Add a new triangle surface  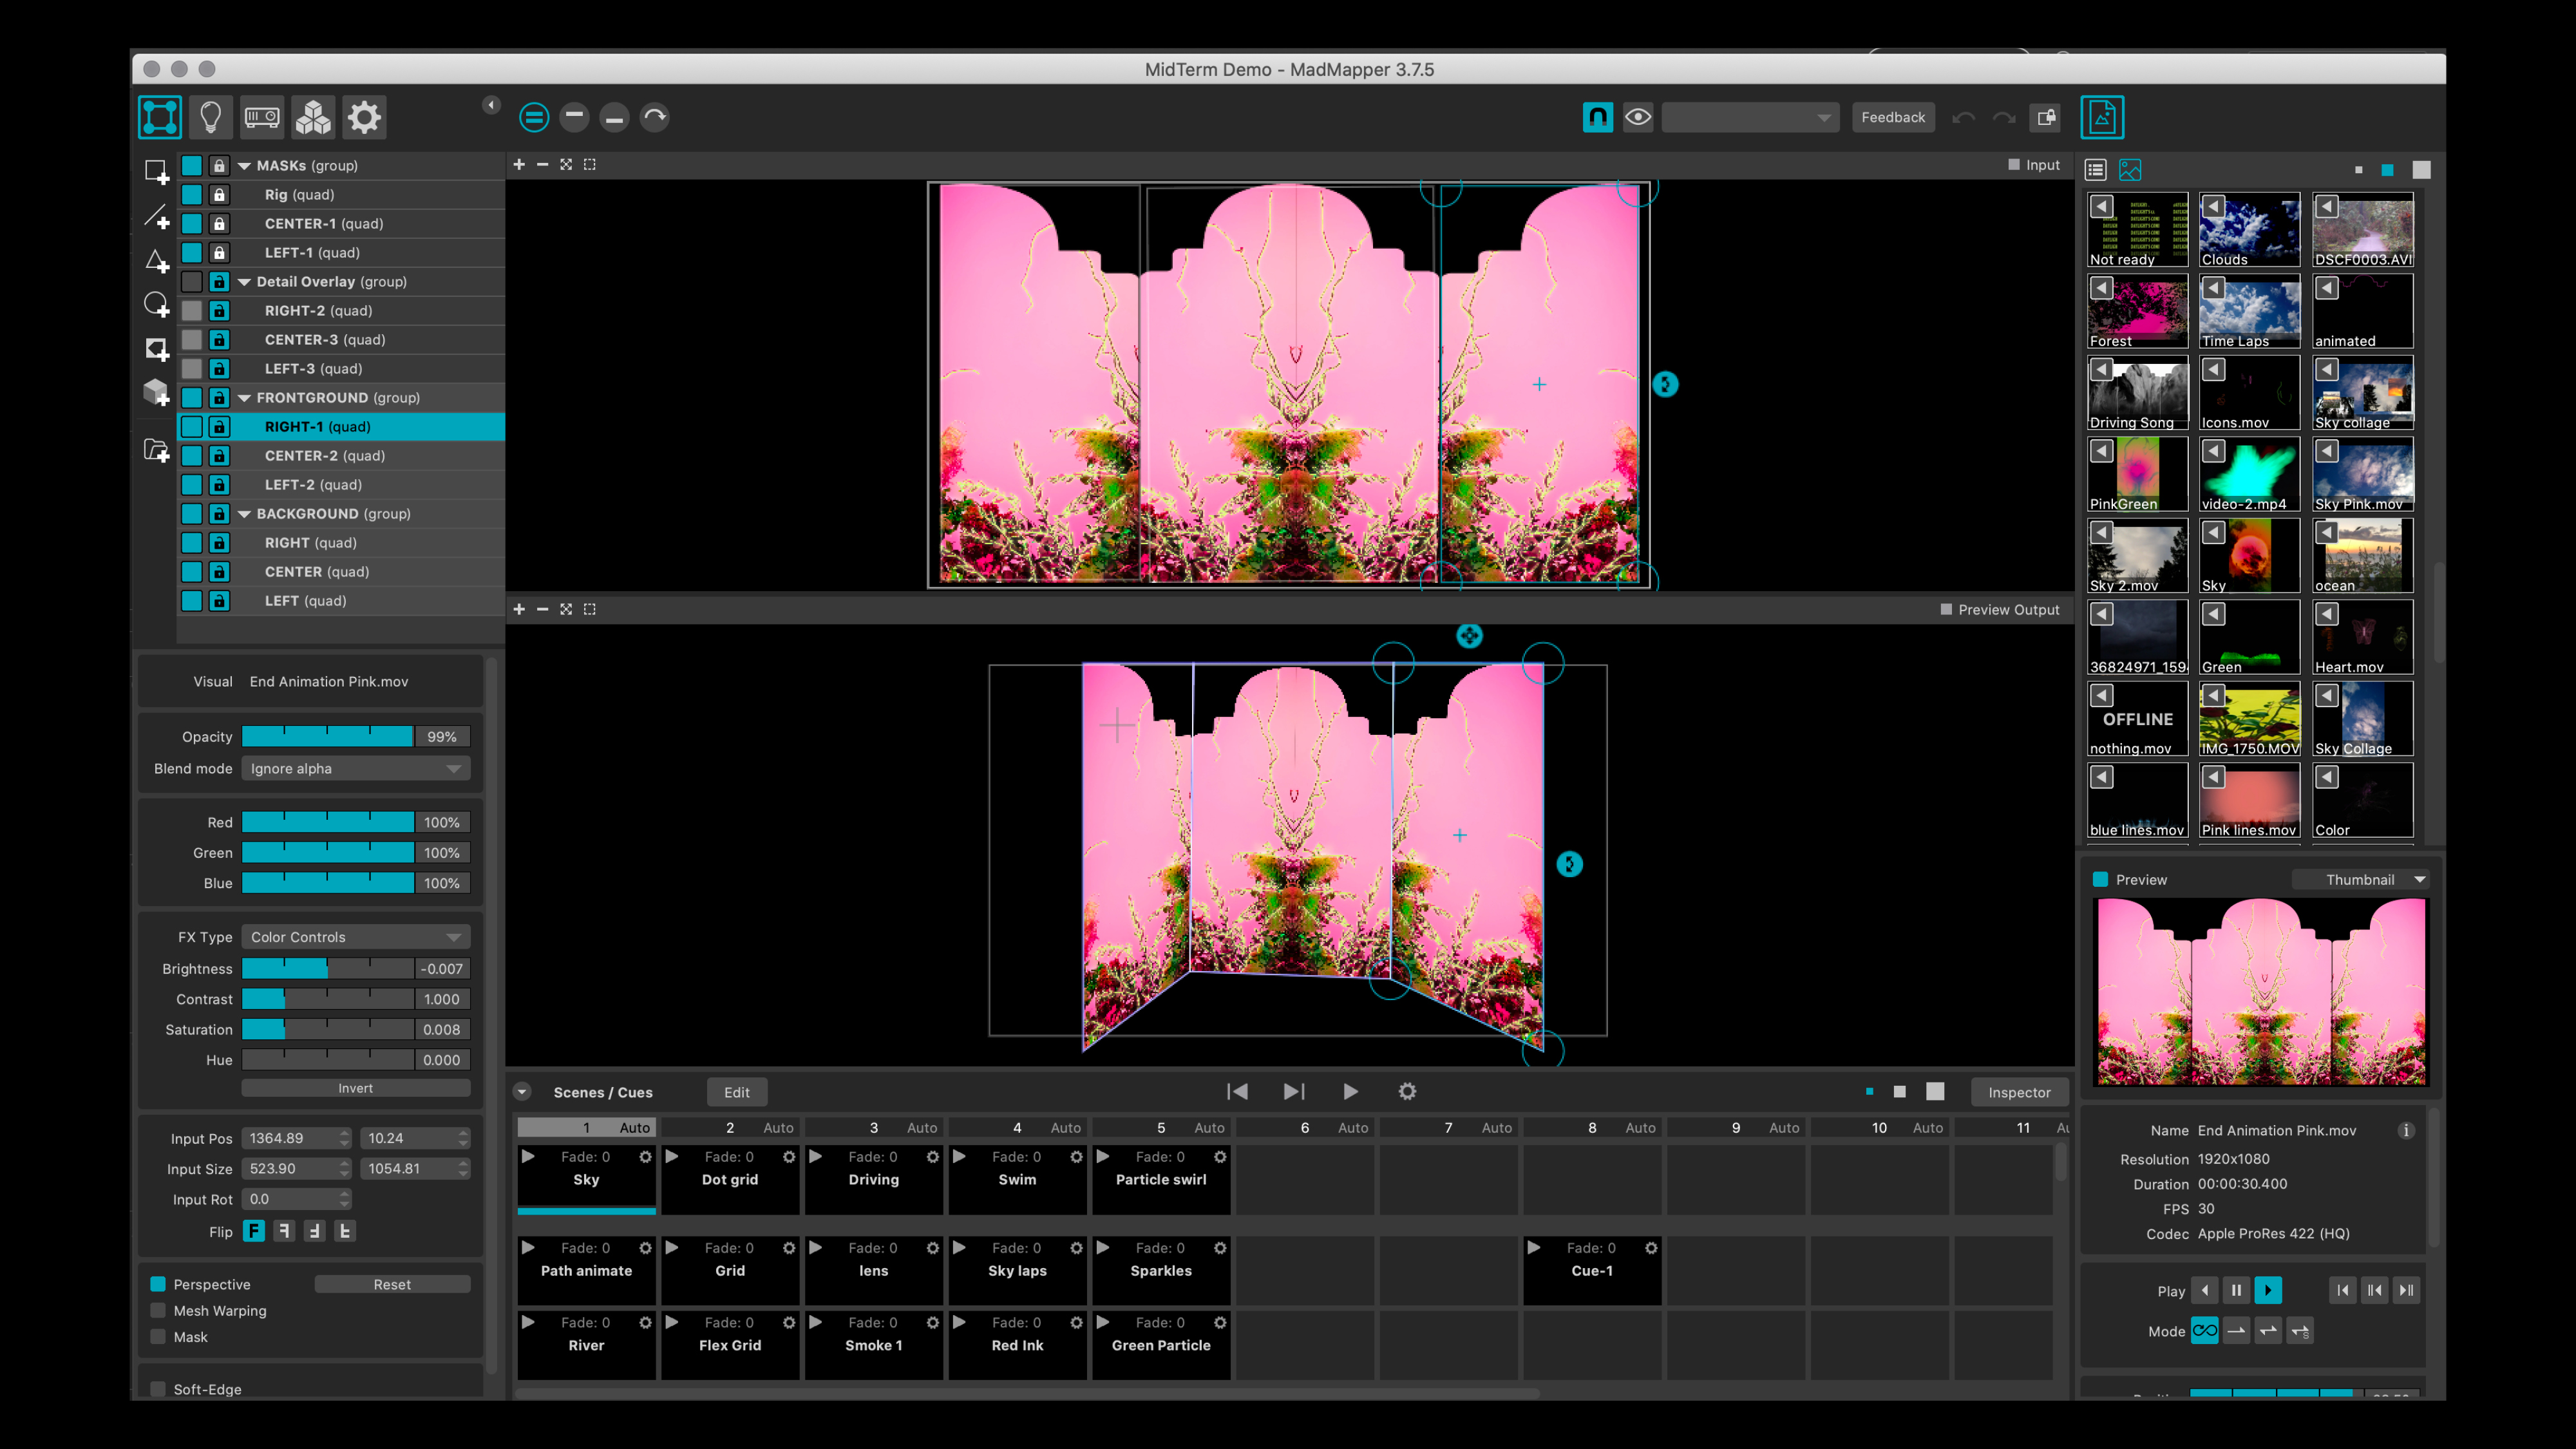tap(156, 261)
